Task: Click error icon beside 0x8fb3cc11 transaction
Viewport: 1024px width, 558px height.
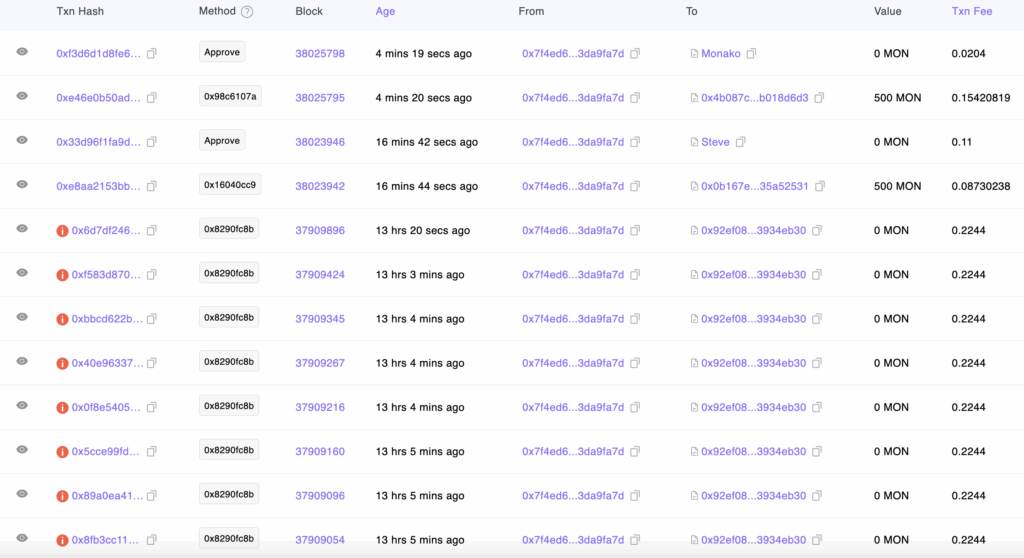Action: [62, 540]
